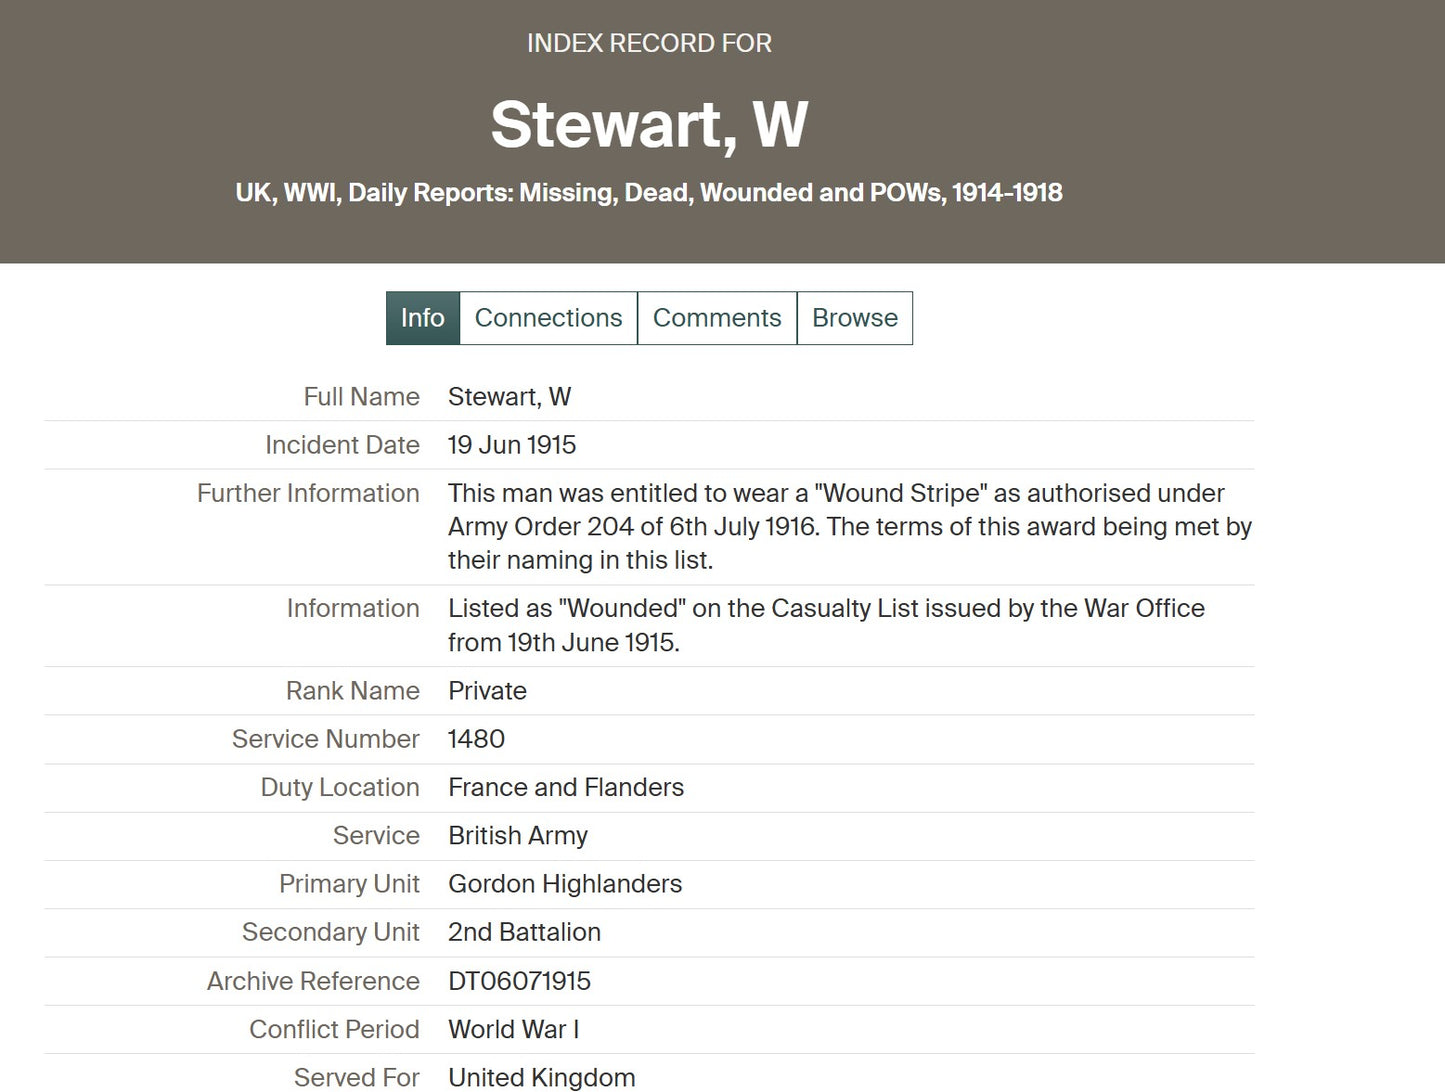Select the Rank Name value Private
This screenshot has height=1092, width=1445.
click(x=487, y=691)
